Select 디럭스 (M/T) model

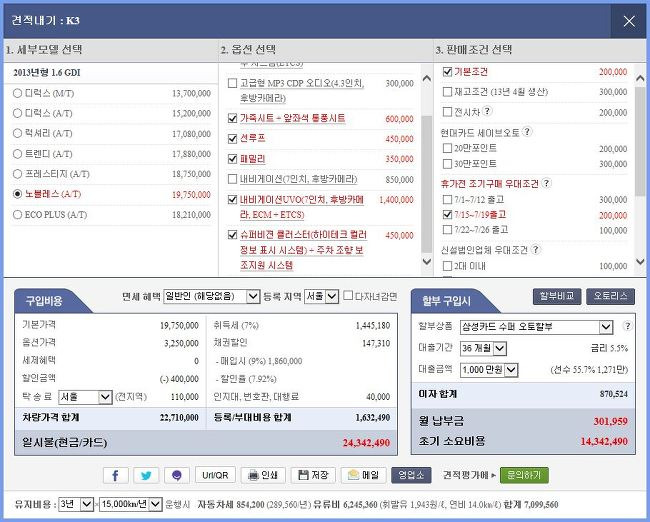click(17, 93)
